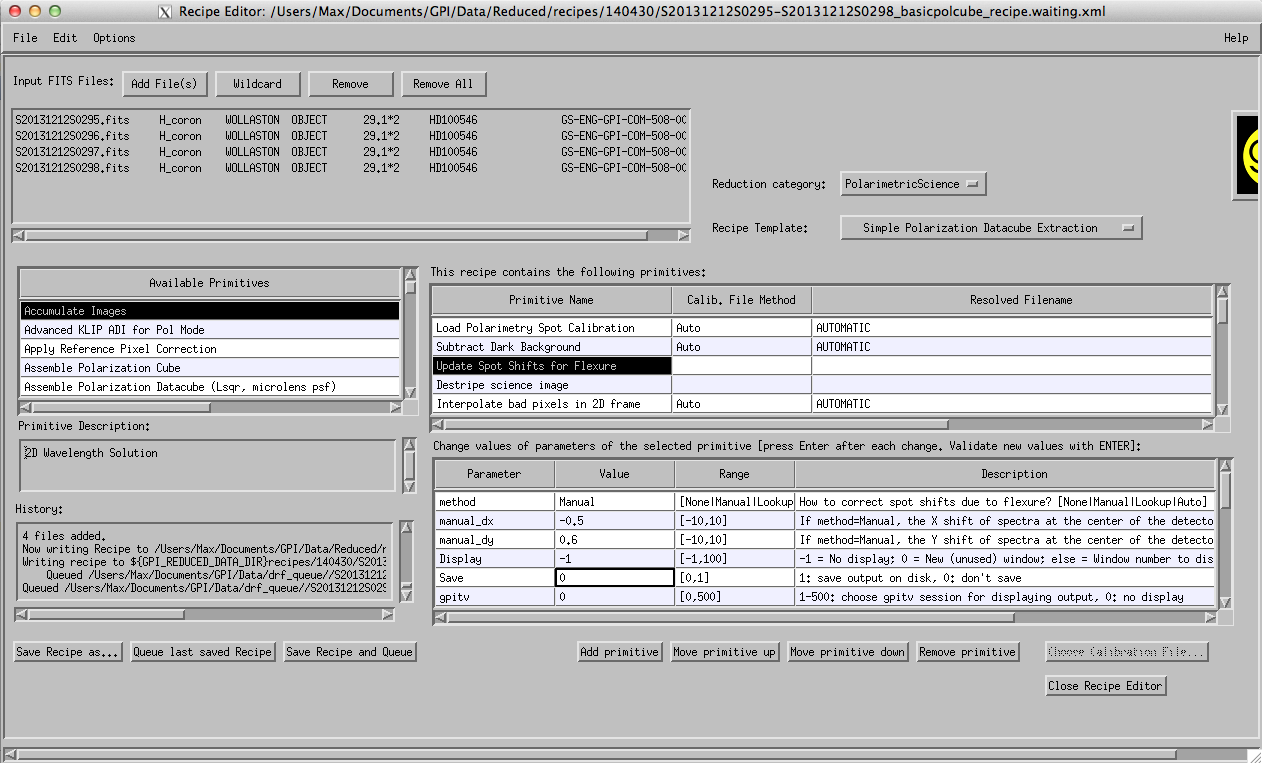Open the Help menu

point(1235,38)
